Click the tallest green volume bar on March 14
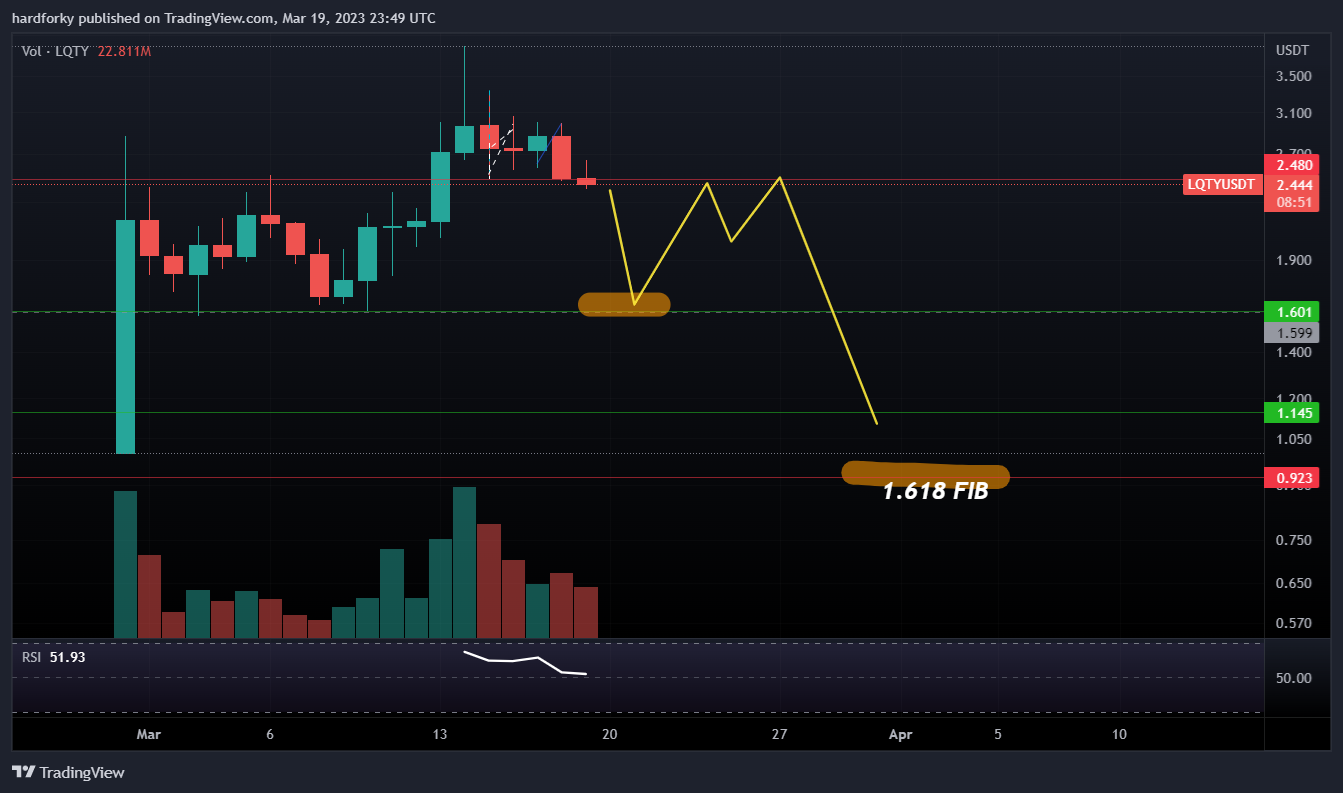This screenshot has height=793, width=1343. click(464, 562)
